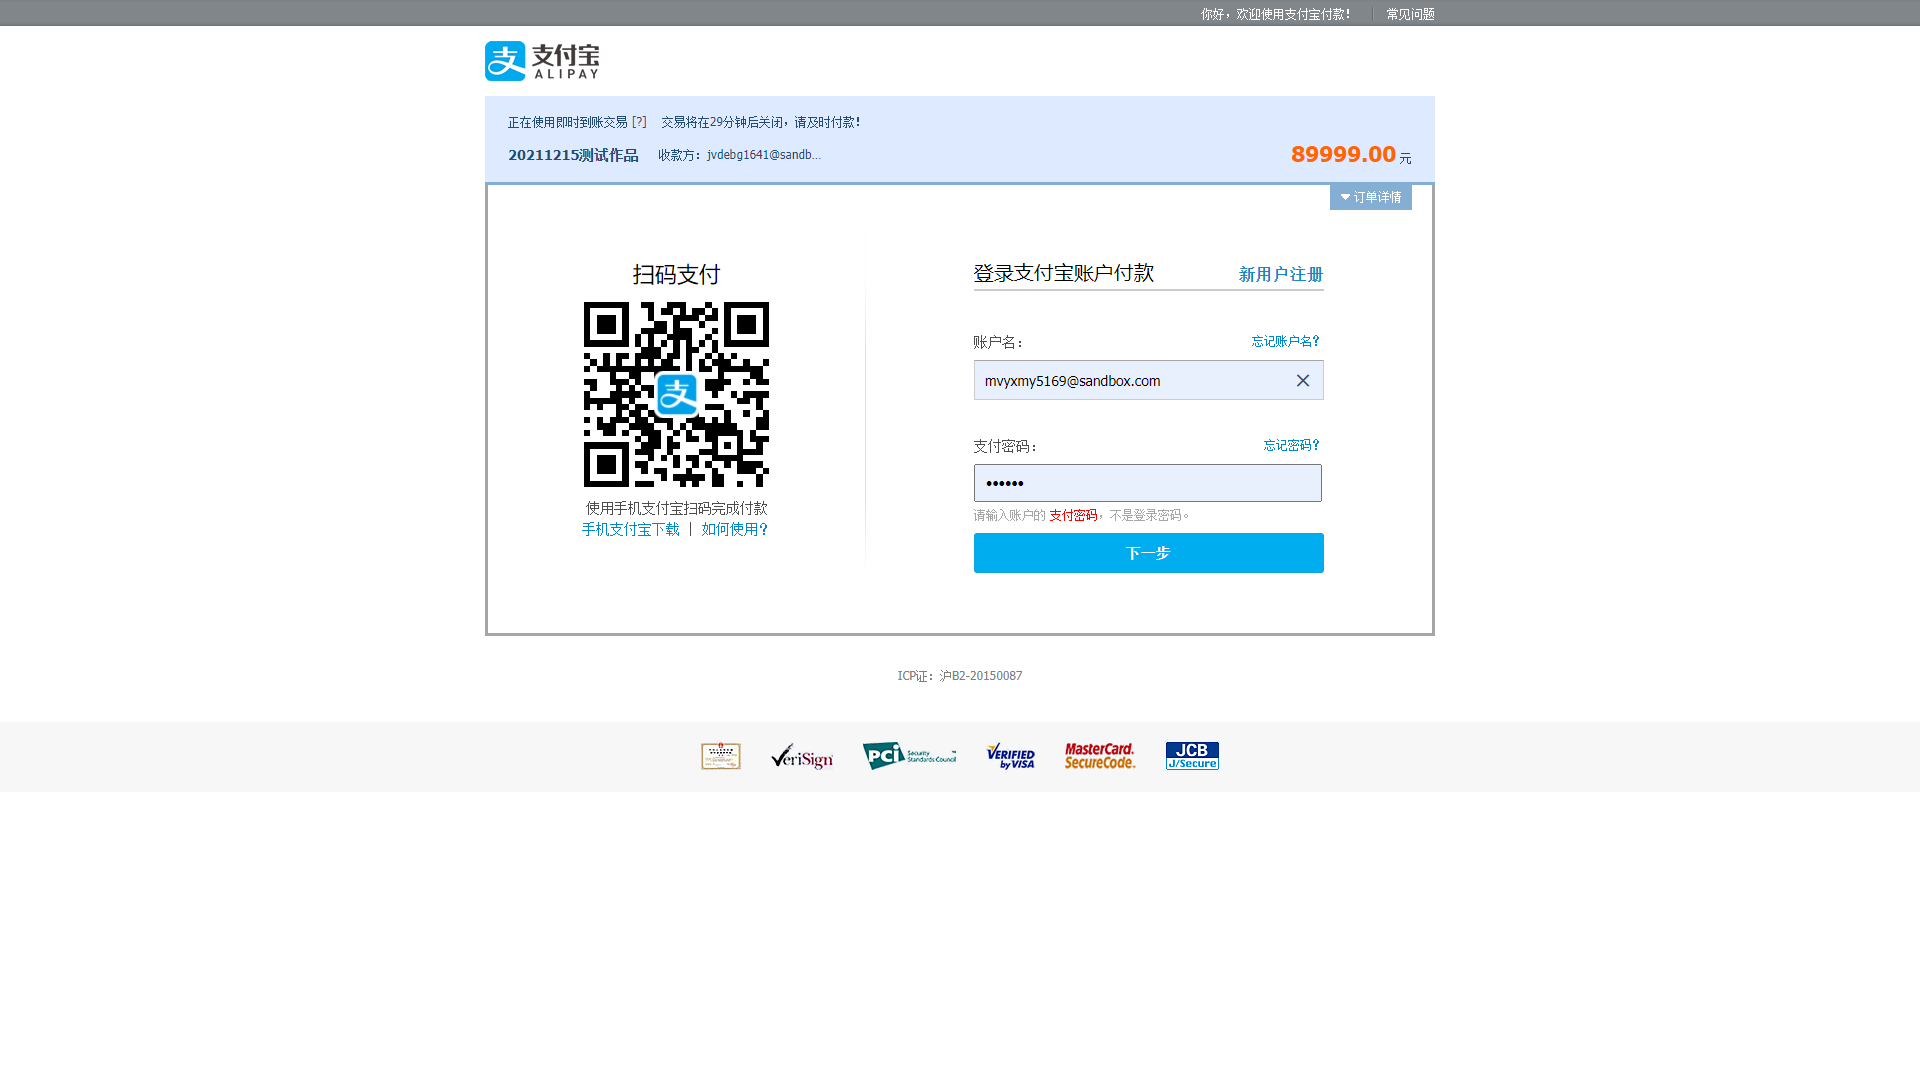Screen dimensions: 1920x1066
Task: Click the 扫码支付 heading
Action: coord(676,274)
